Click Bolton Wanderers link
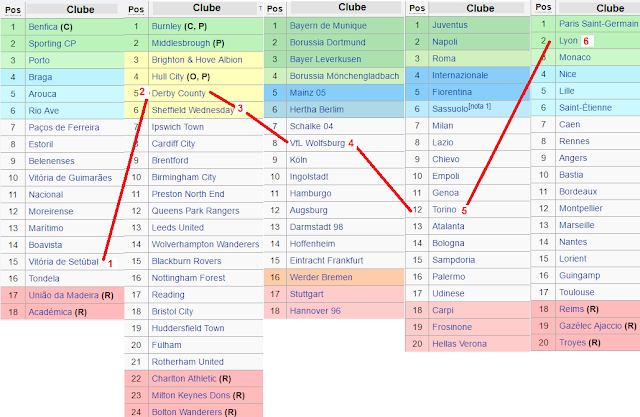Viewport: 640px width, 417px height. (x=187, y=412)
